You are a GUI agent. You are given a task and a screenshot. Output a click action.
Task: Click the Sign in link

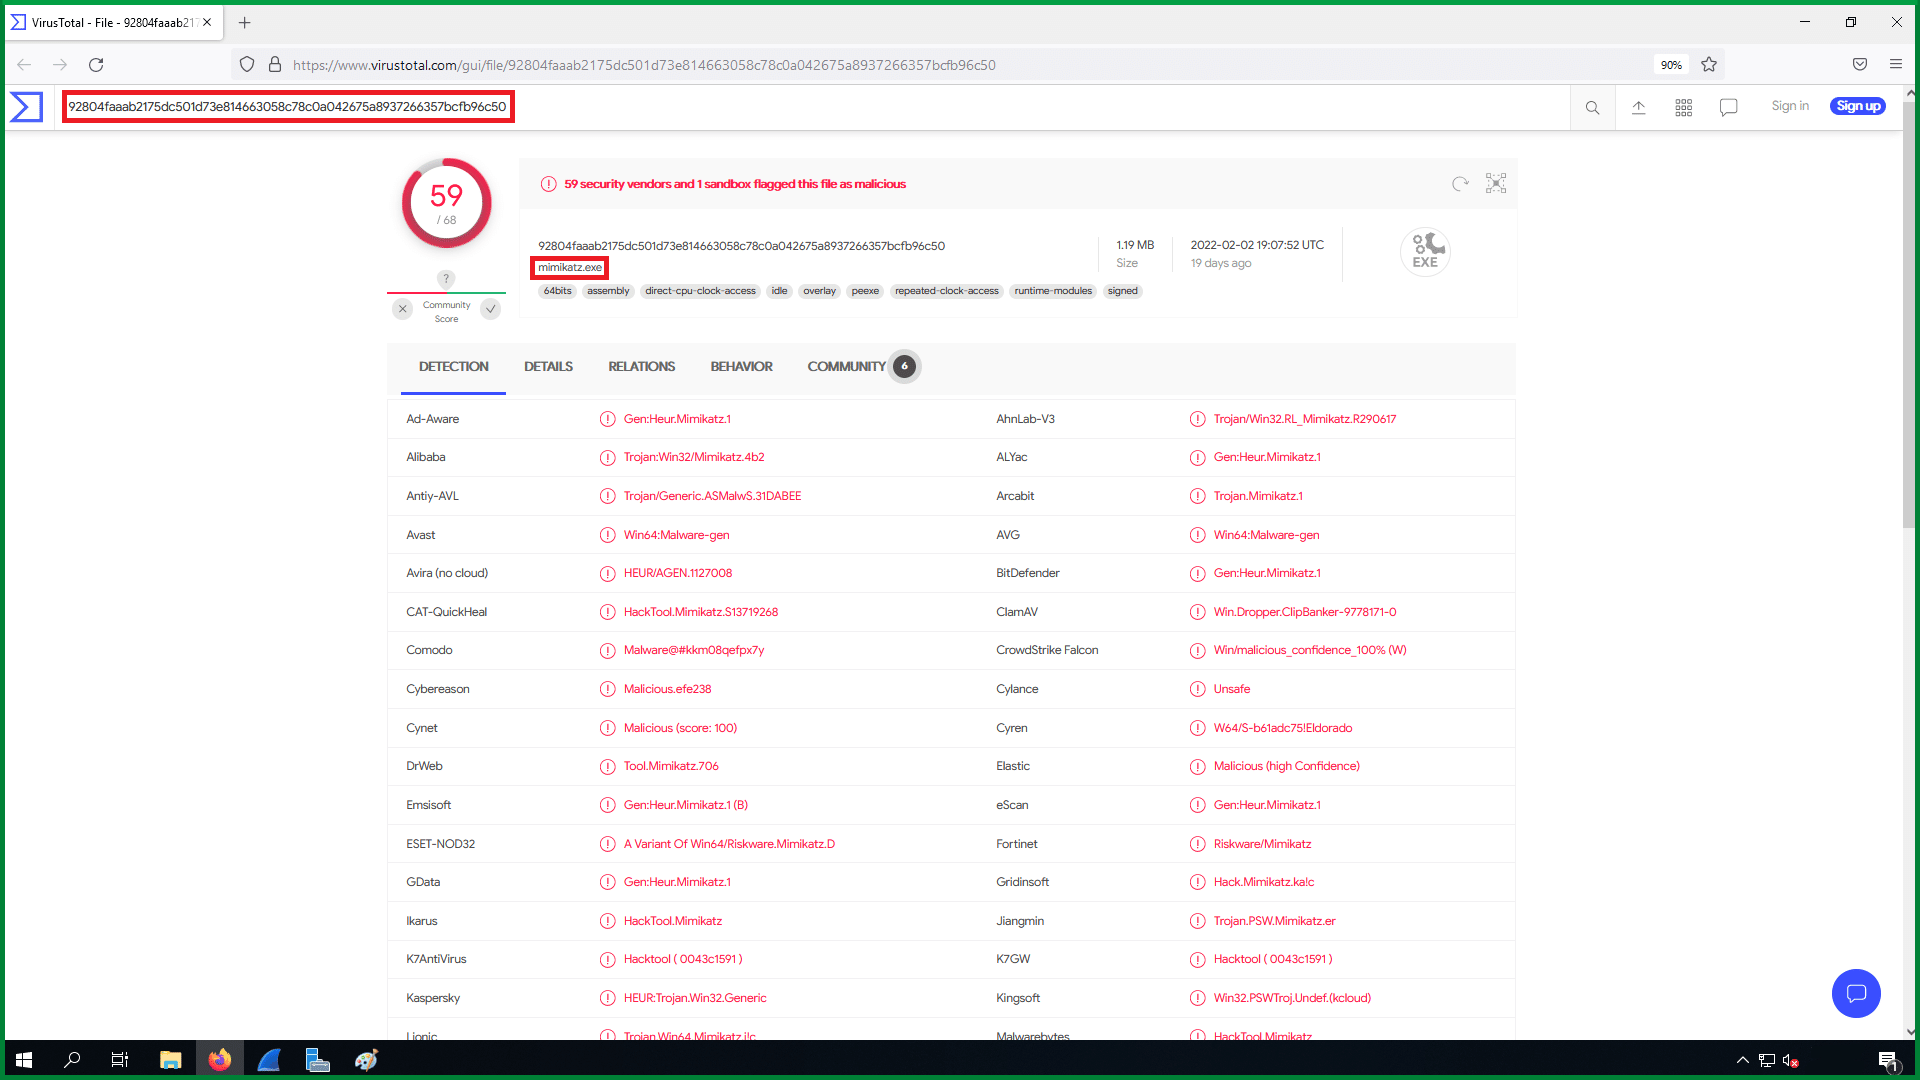click(1789, 106)
